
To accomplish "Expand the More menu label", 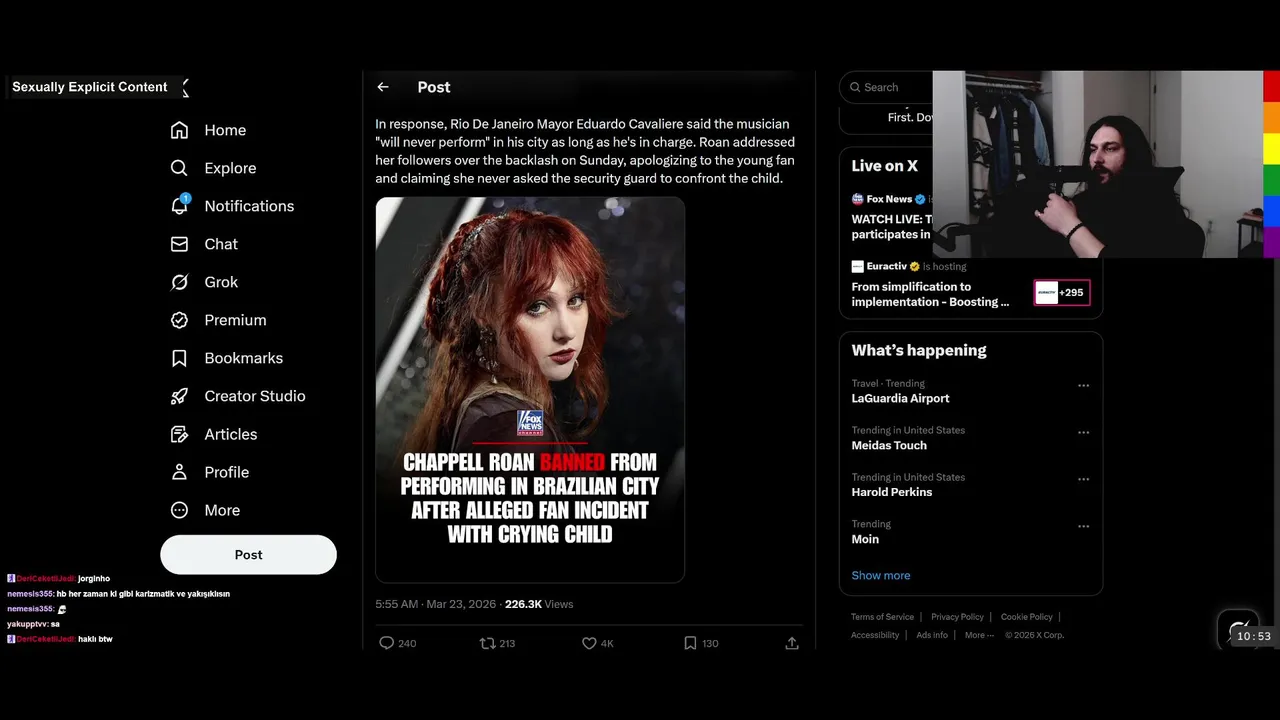I will tap(222, 510).
